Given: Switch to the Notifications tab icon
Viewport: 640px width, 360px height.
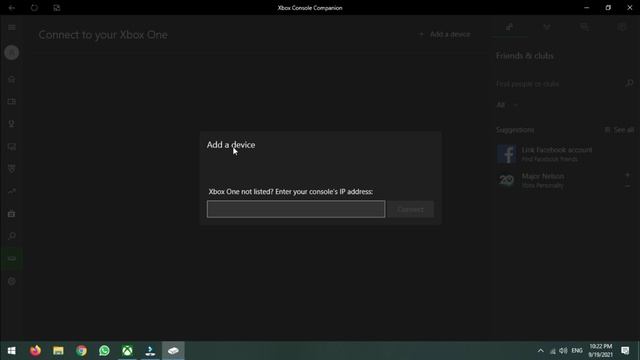Looking at the screenshot, I should pos(622,27).
